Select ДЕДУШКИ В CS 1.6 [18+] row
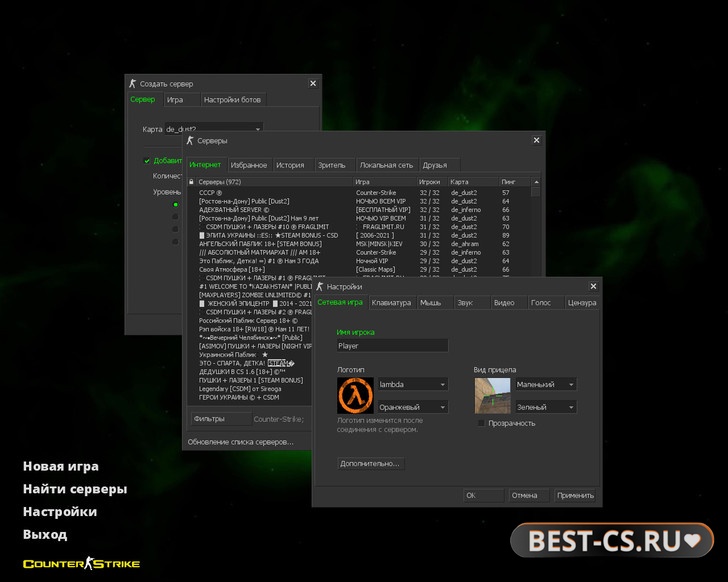Viewport: 728px width, 582px height. pos(250,372)
